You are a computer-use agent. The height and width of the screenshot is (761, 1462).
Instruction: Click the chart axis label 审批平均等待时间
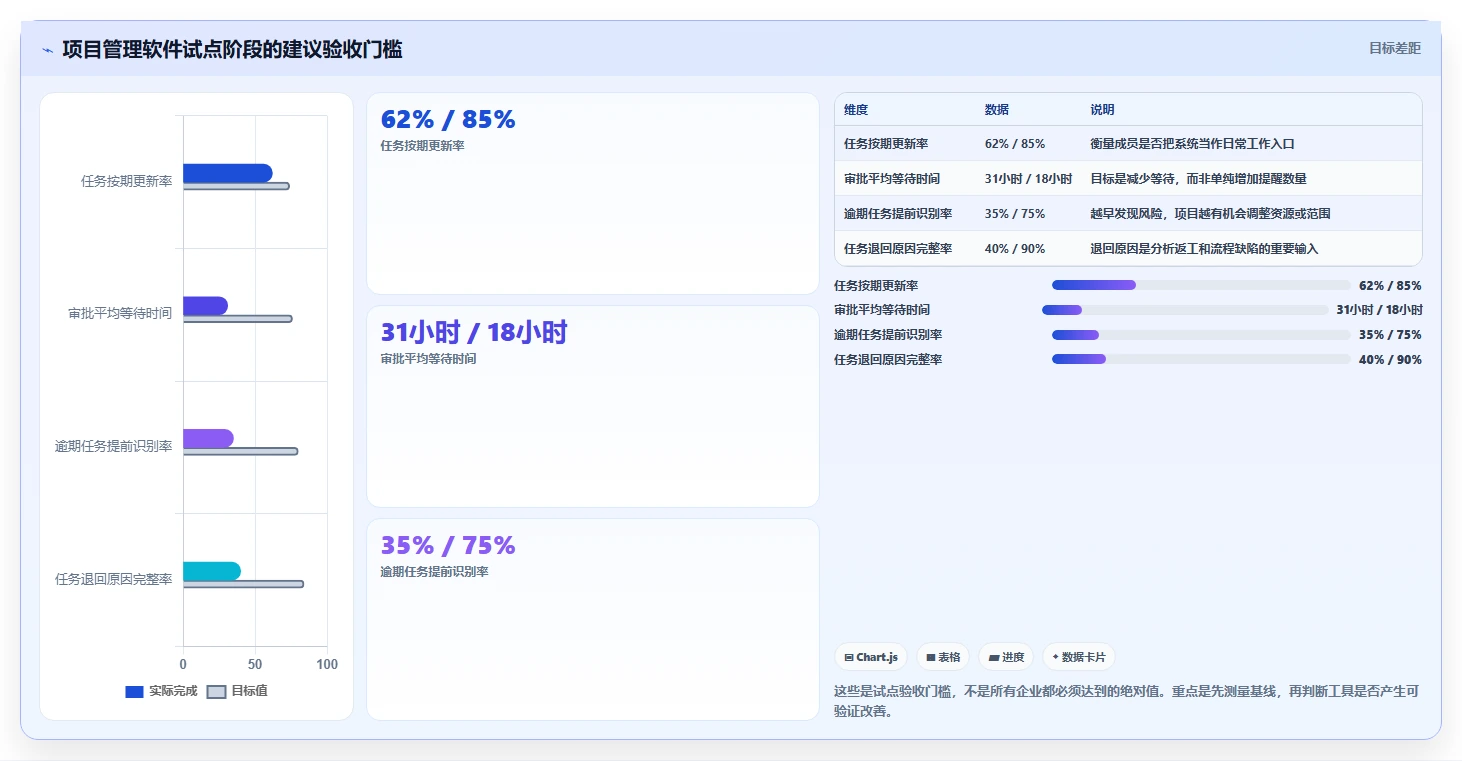click(x=120, y=313)
